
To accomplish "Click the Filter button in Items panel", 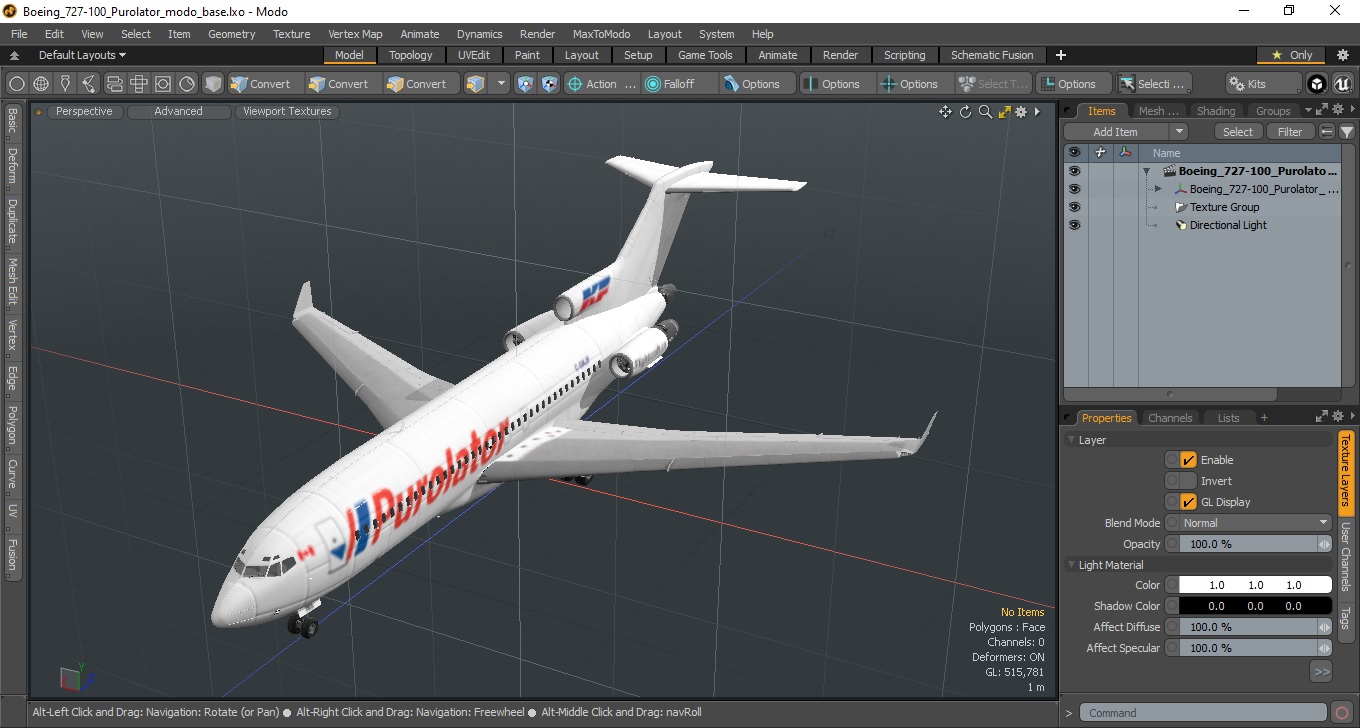I will 1290,132.
